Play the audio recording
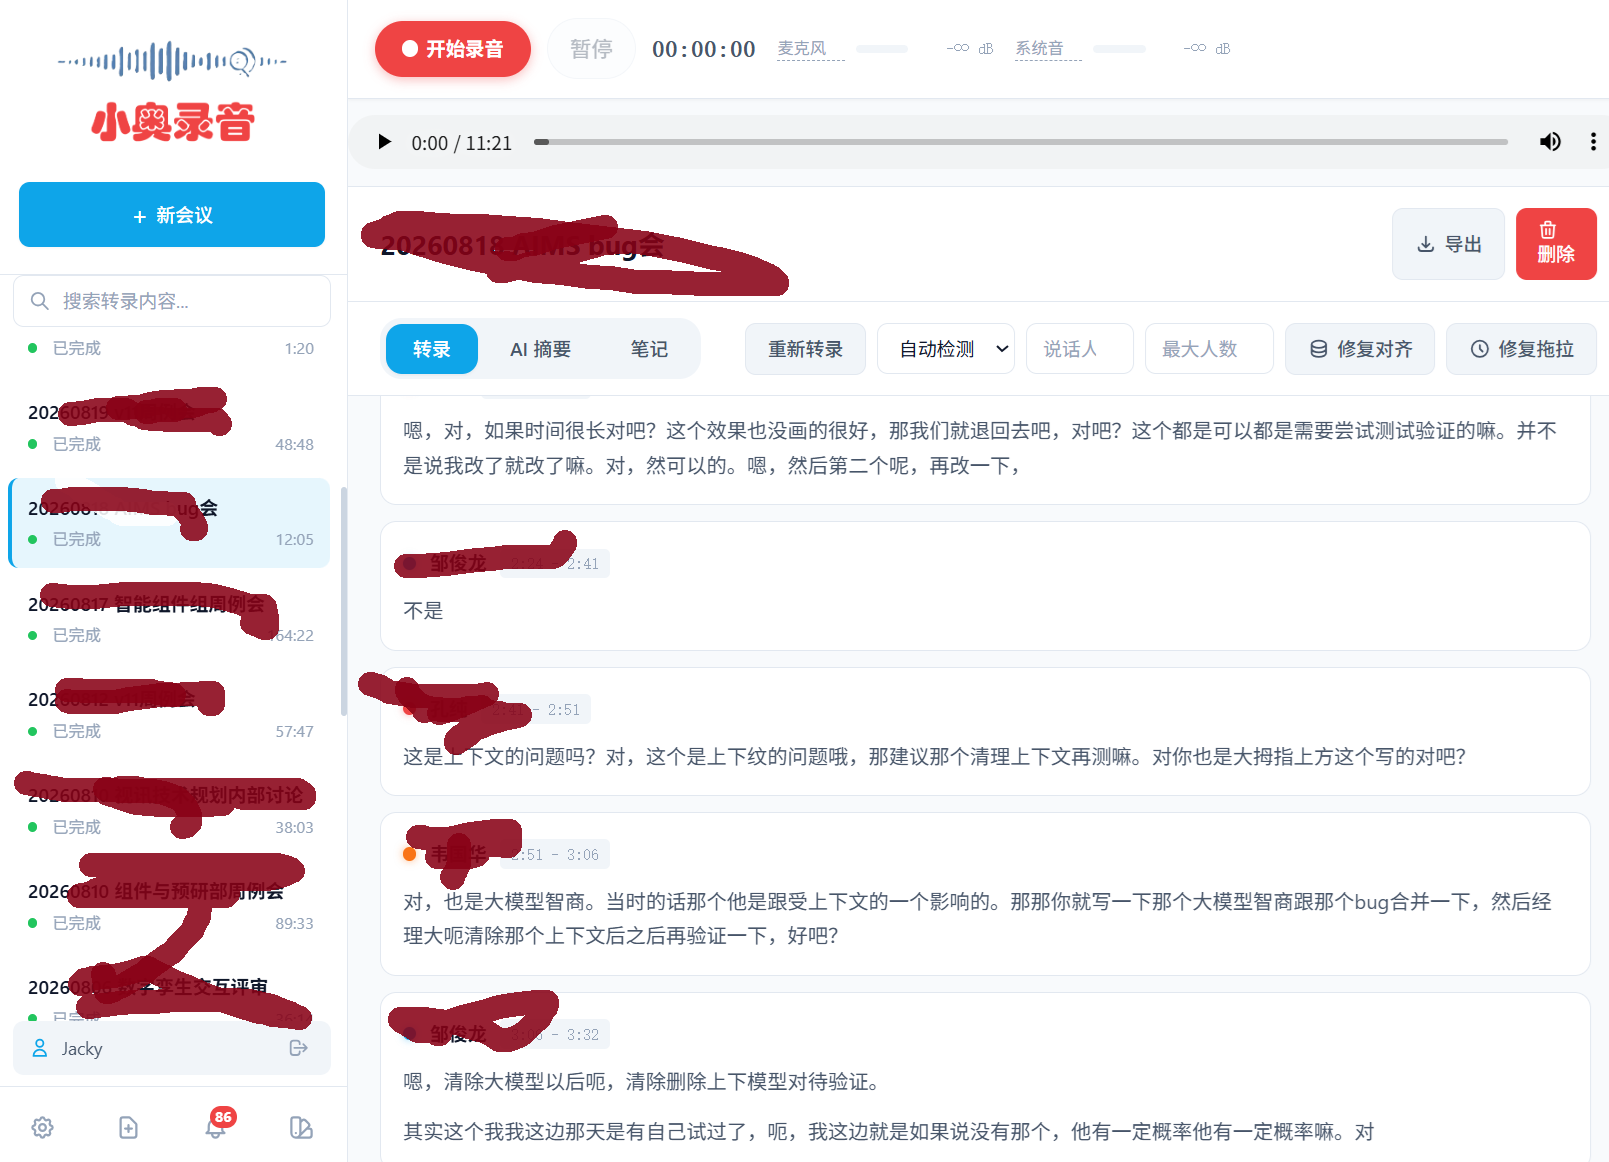Viewport: 1609px width, 1162px height. click(384, 142)
